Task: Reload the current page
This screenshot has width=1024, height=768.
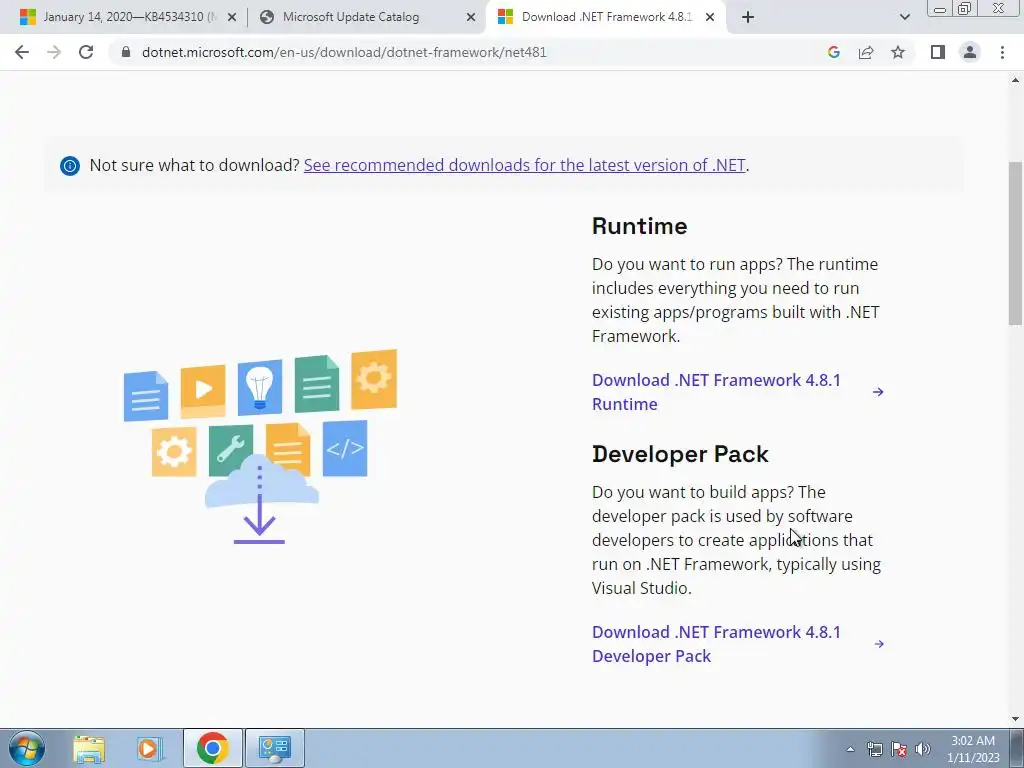Action: pyautogui.click(x=86, y=52)
